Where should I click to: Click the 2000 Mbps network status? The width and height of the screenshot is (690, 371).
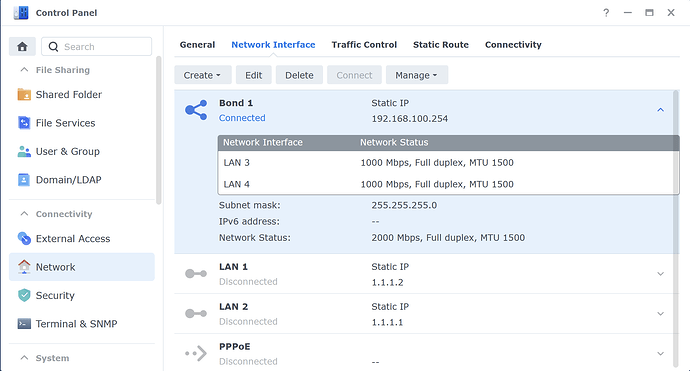[448, 238]
